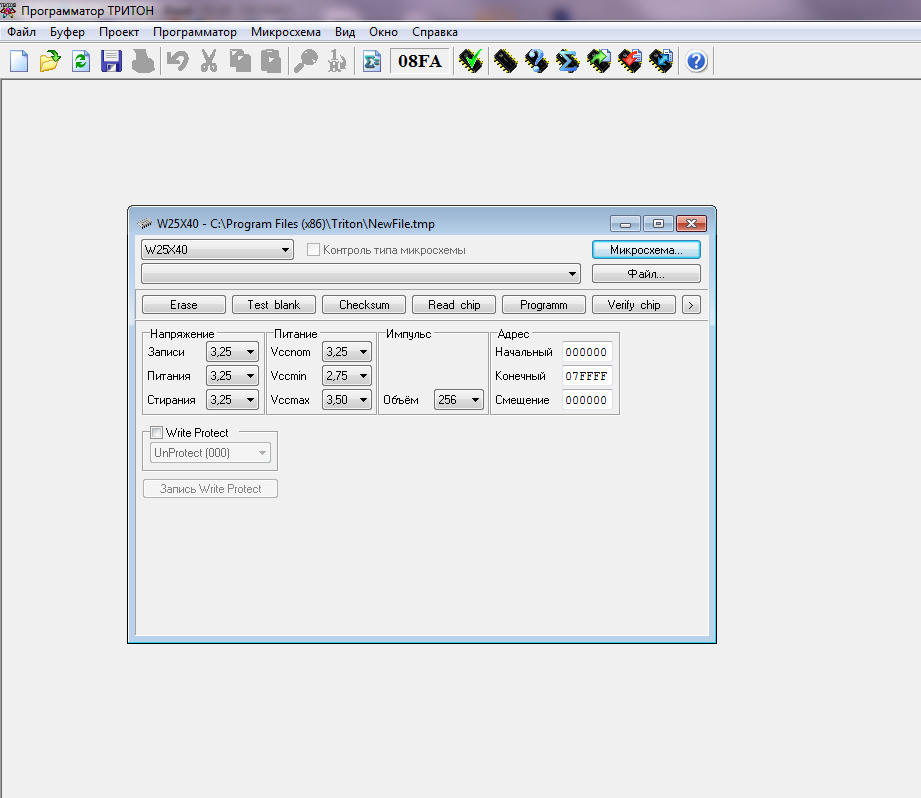Viewport: 921px width, 798px height.
Task: Open the Буфер menu
Action: tap(67, 32)
